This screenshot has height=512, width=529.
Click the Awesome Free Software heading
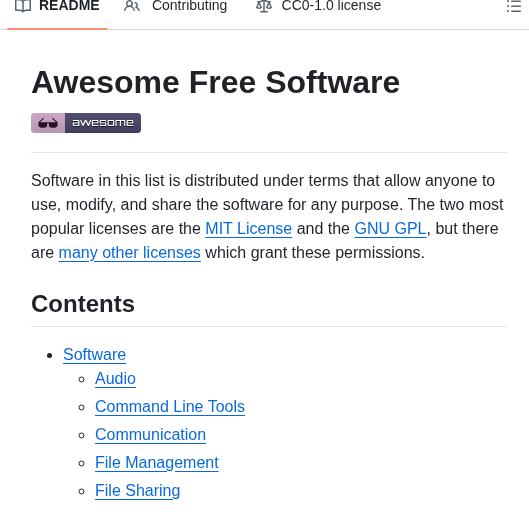[x=216, y=82]
